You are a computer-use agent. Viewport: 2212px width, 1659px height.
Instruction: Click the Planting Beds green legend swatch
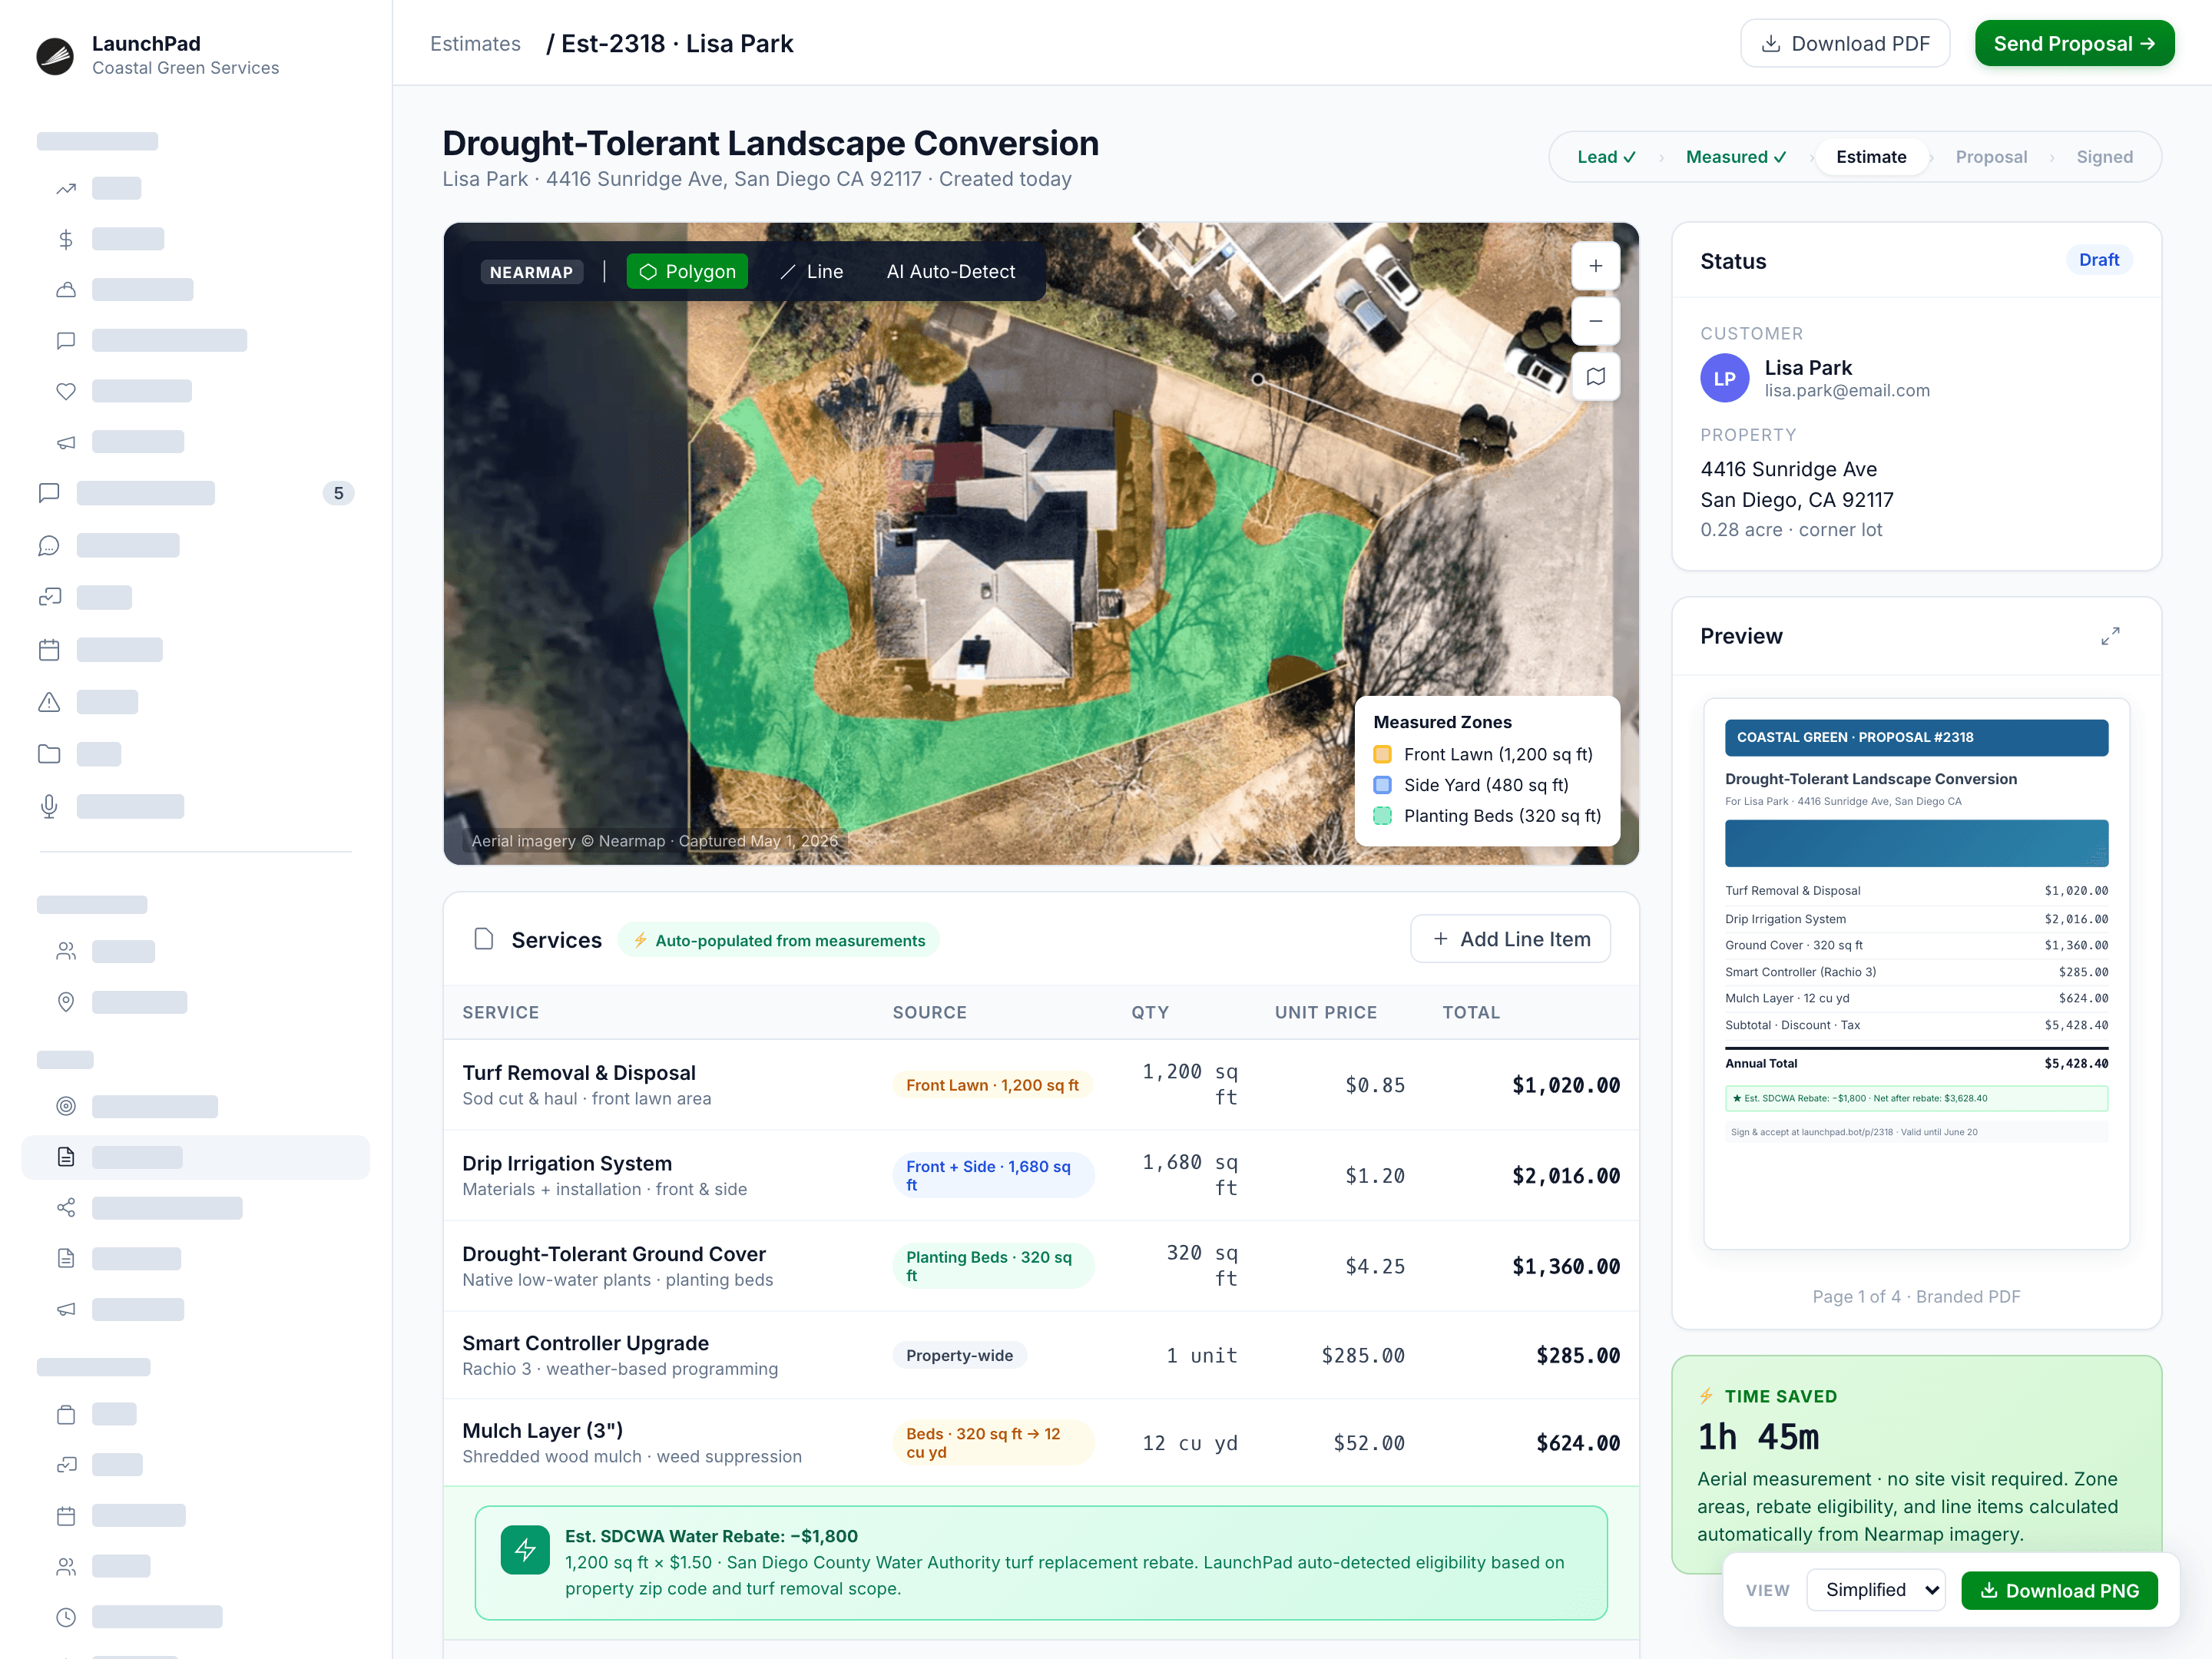[1382, 816]
